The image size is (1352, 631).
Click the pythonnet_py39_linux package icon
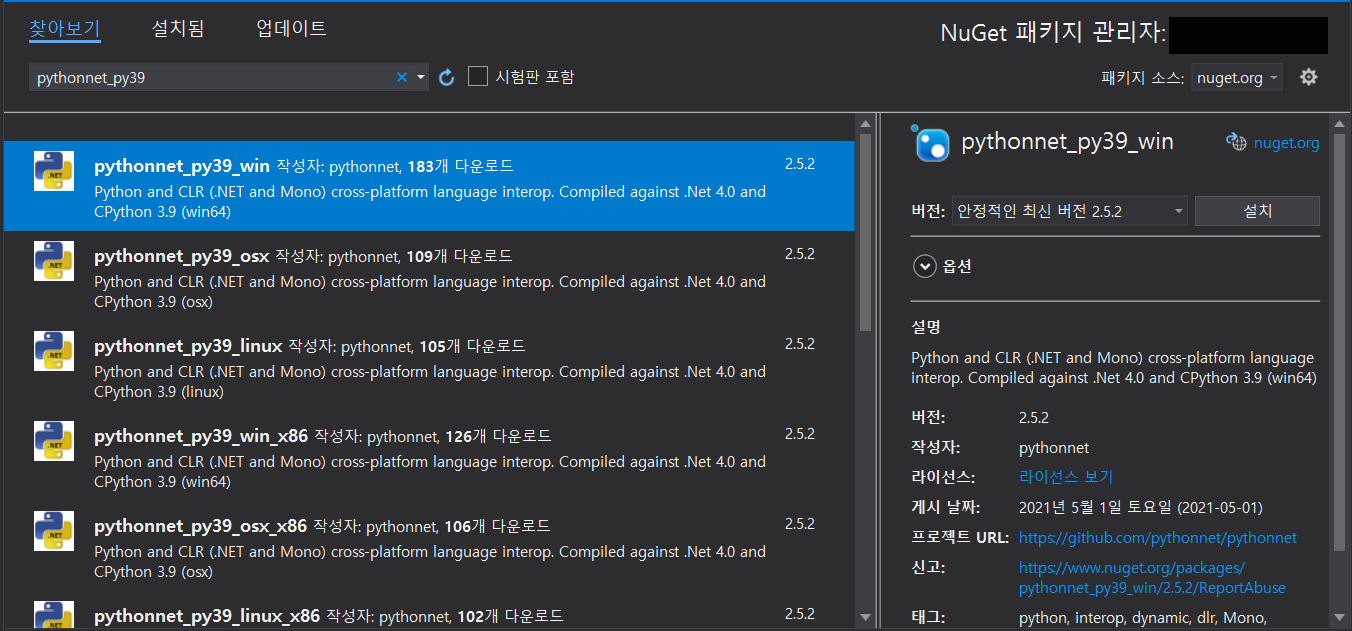click(54, 351)
